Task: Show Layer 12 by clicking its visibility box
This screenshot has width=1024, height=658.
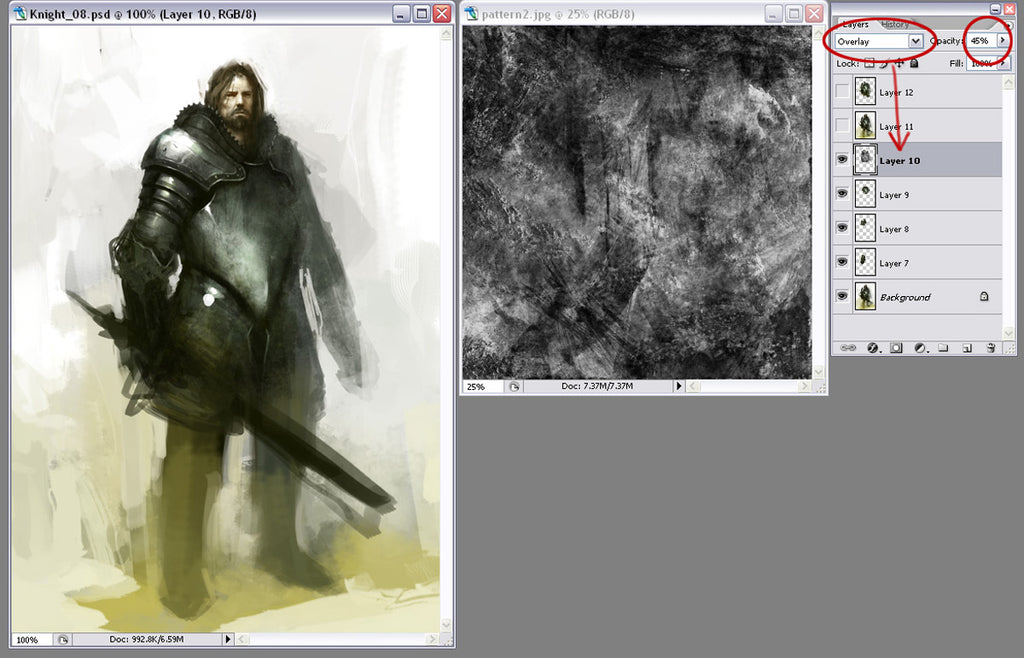Action: point(842,91)
